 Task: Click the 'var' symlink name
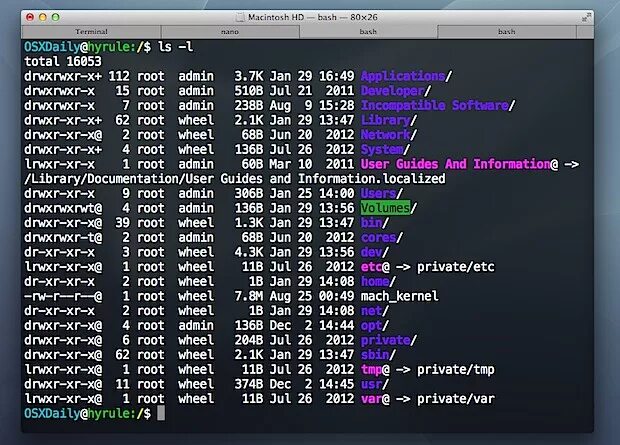pyautogui.click(x=371, y=398)
